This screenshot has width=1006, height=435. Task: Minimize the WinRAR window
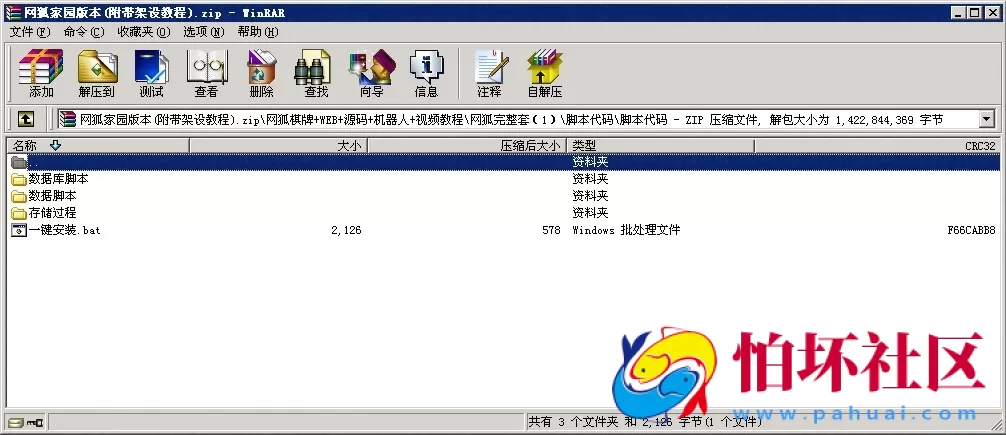959,13
